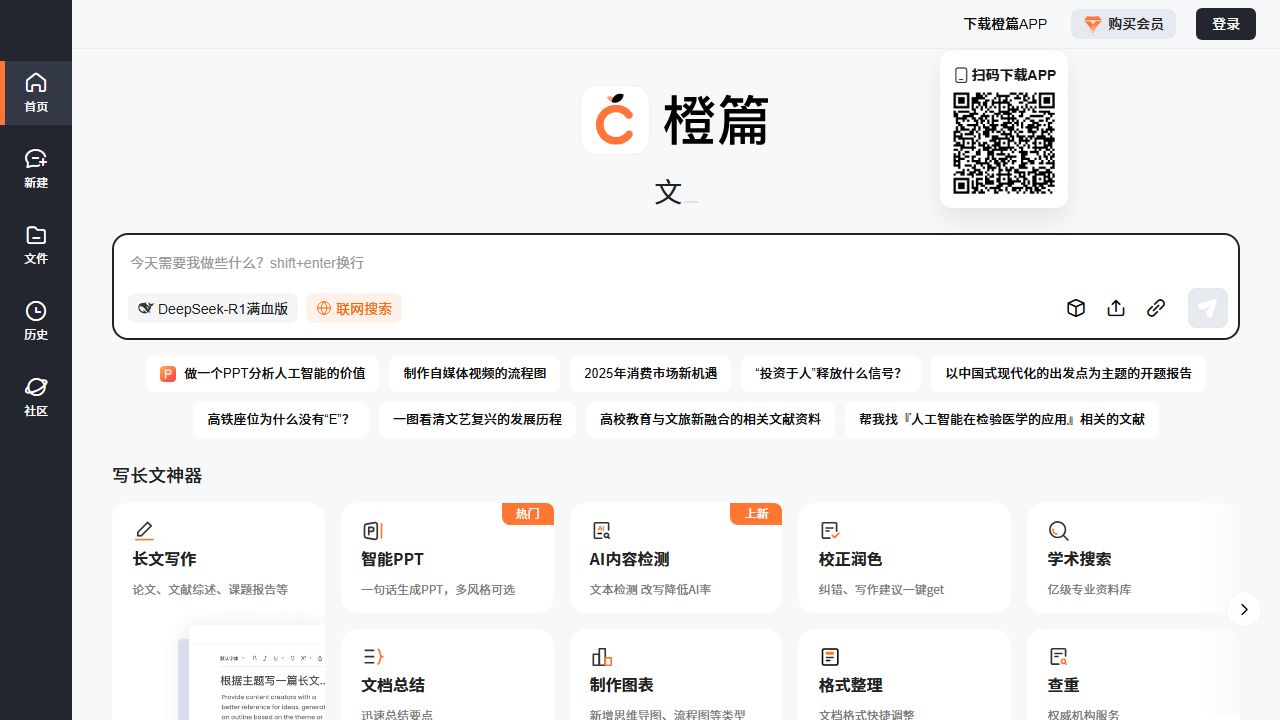Click the upload icon in the input box

tap(1116, 308)
